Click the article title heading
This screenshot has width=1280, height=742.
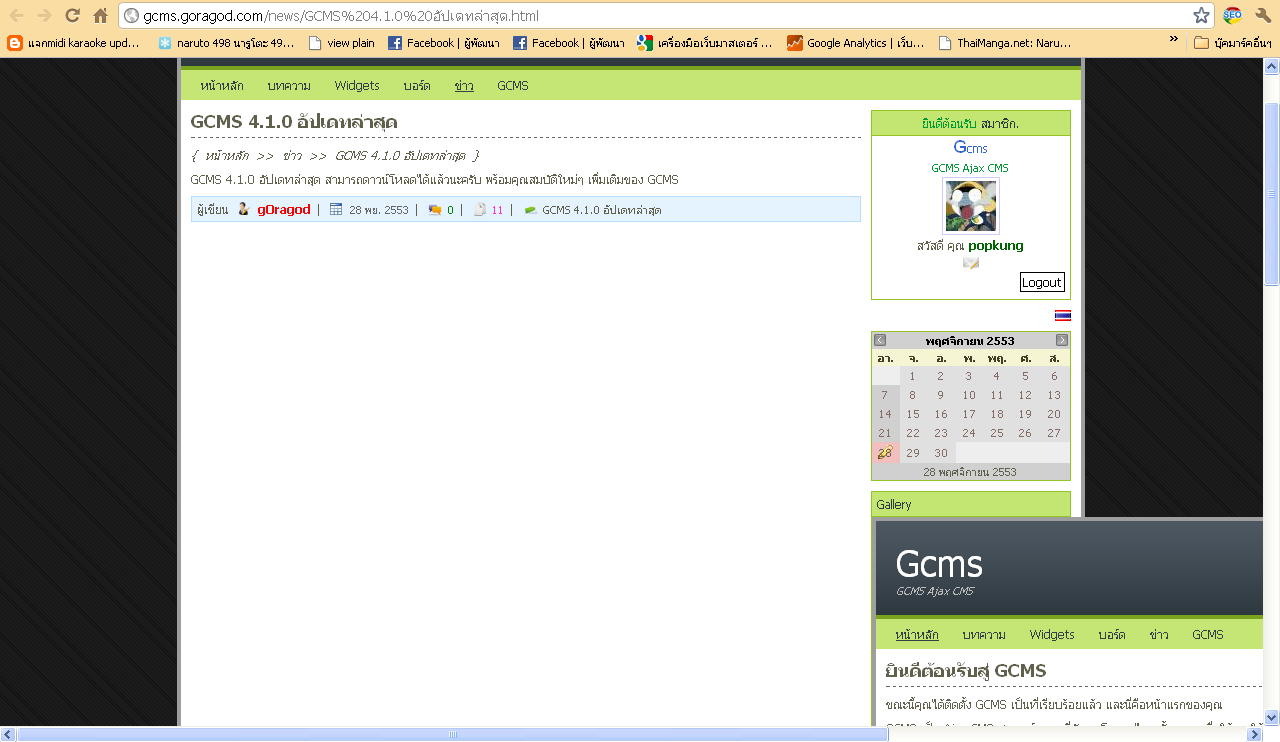(x=294, y=122)
